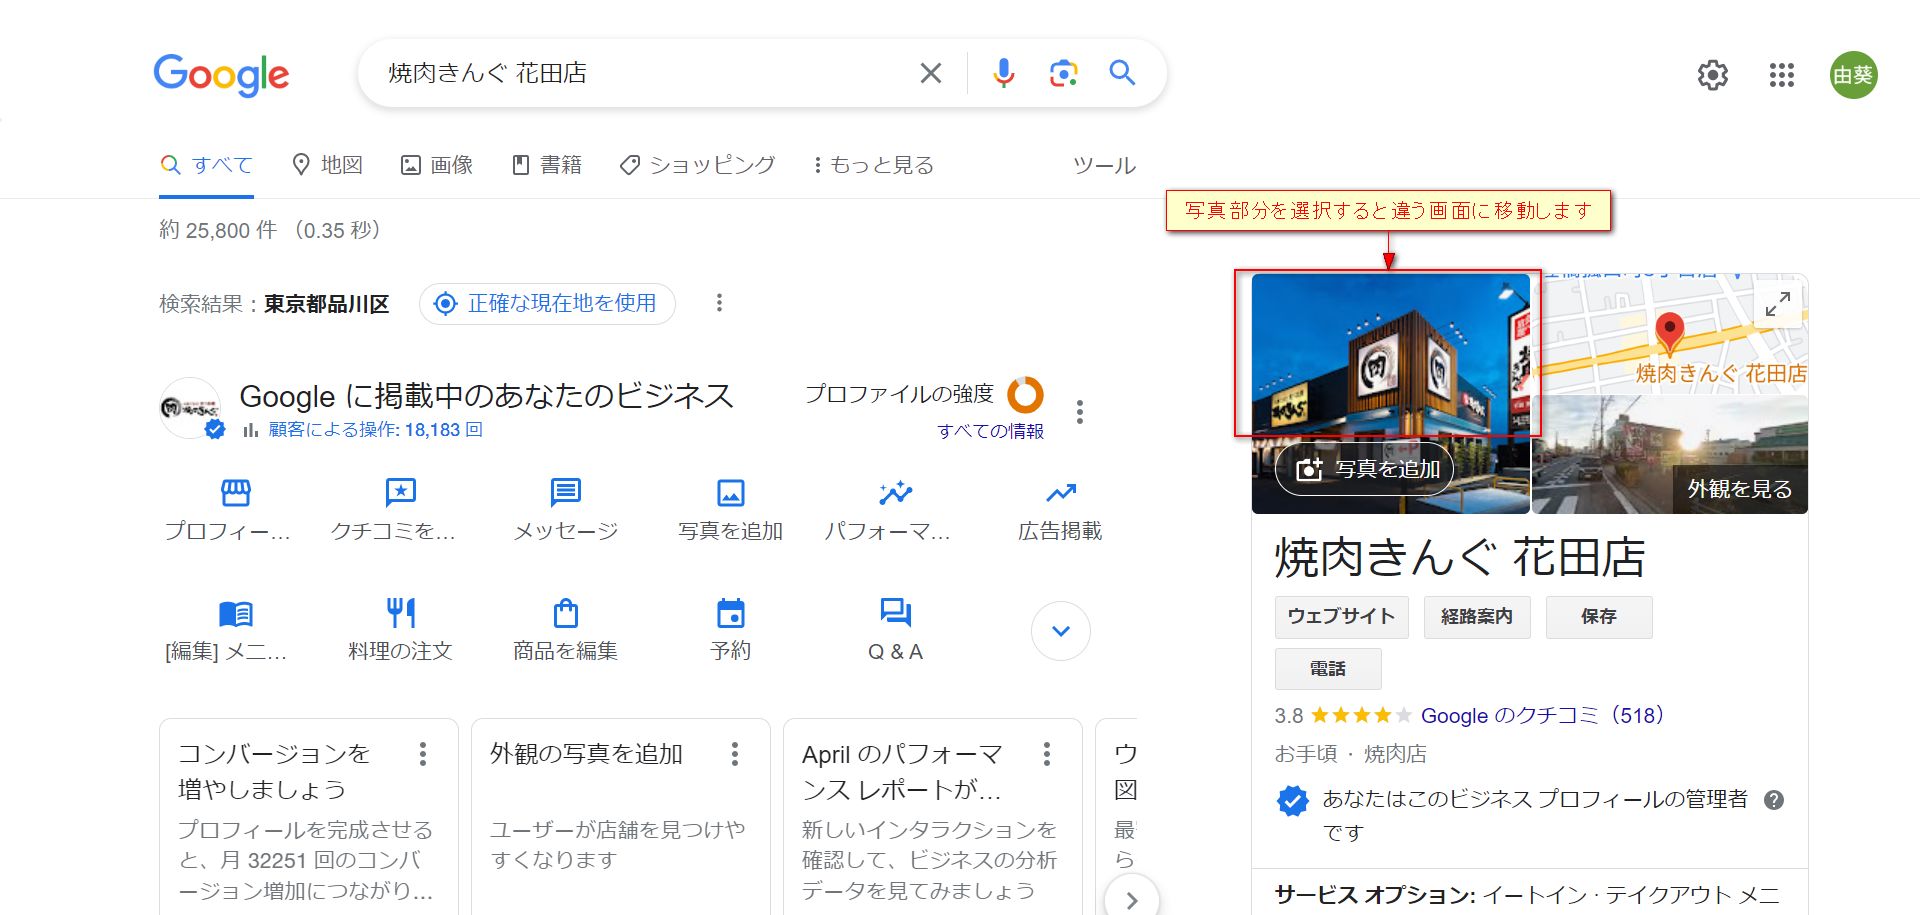The height and width of the screenshot is (915, 1920).
Task: Switch to the ショッピング tab
Action: click(x=697, y=165)
